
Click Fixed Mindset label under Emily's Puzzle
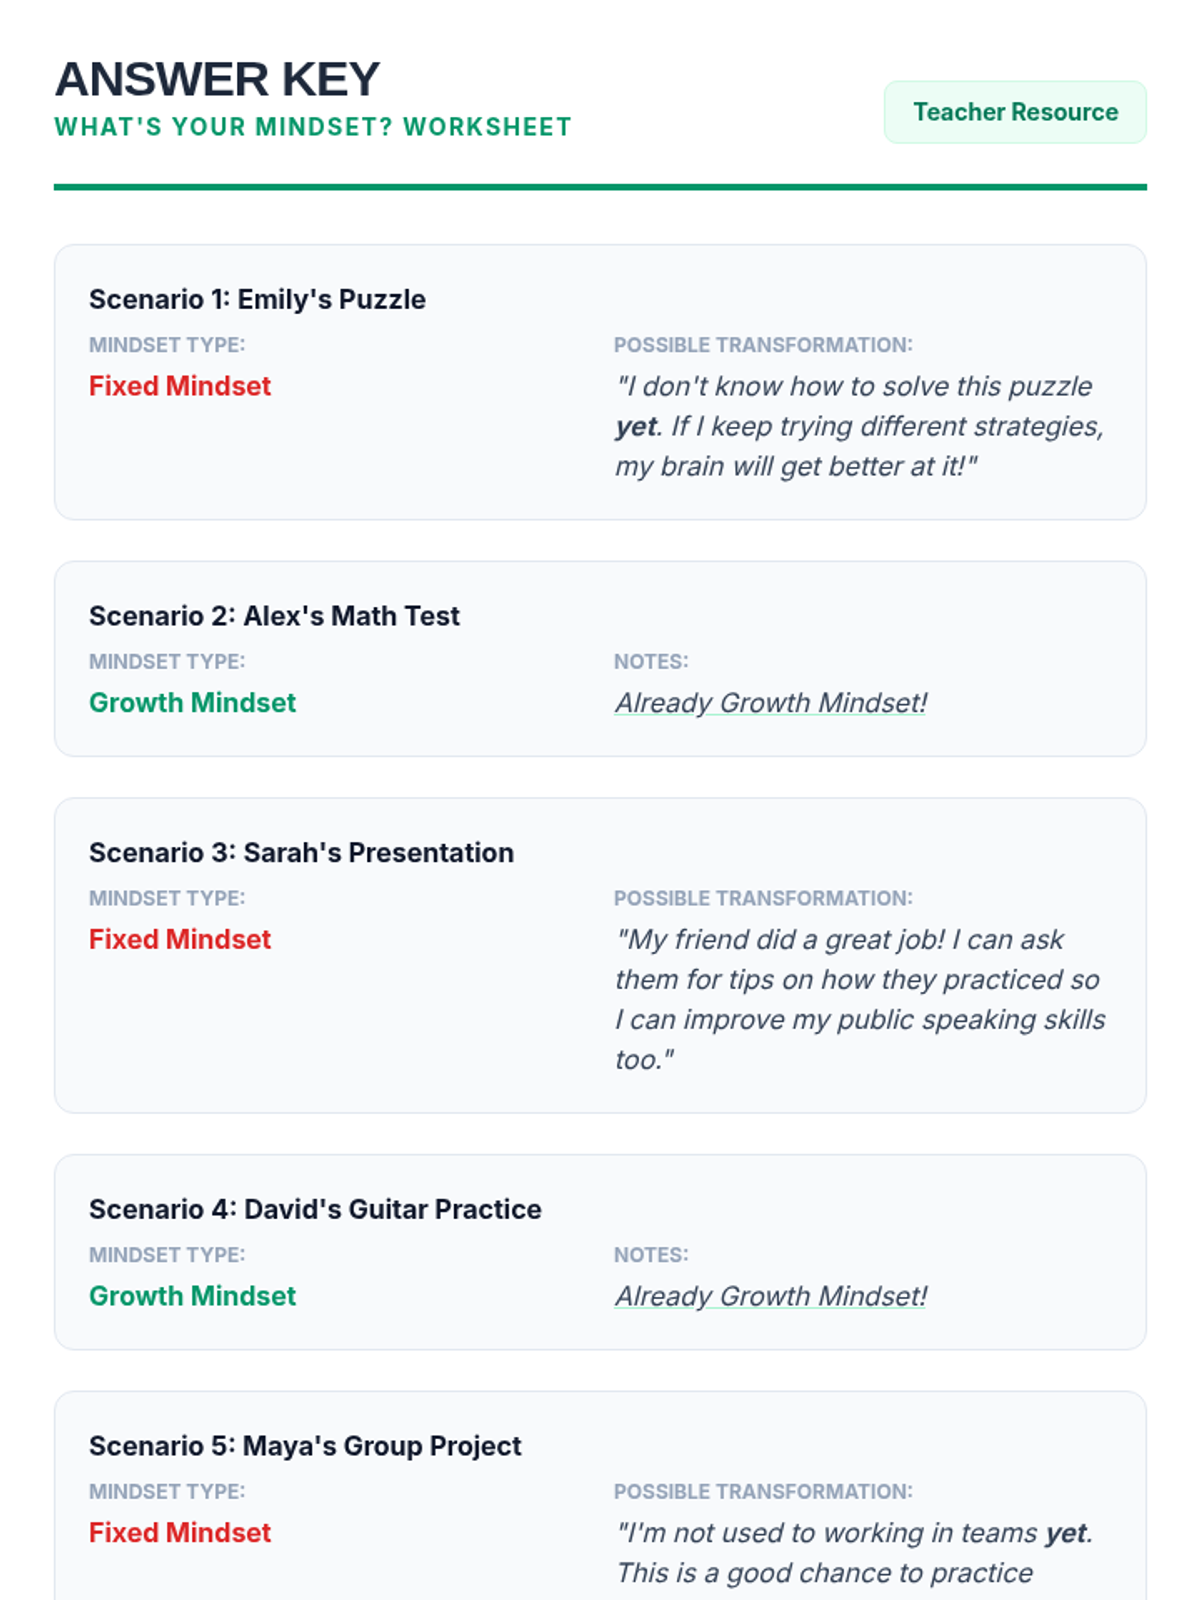click(180, 386)
